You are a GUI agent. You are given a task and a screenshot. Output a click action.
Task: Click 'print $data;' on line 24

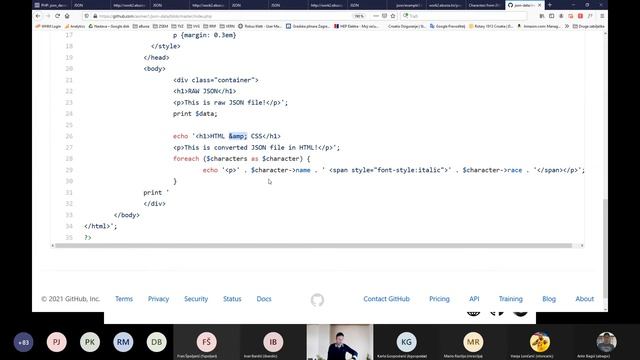pyautogui.click(x=195, y=114)
